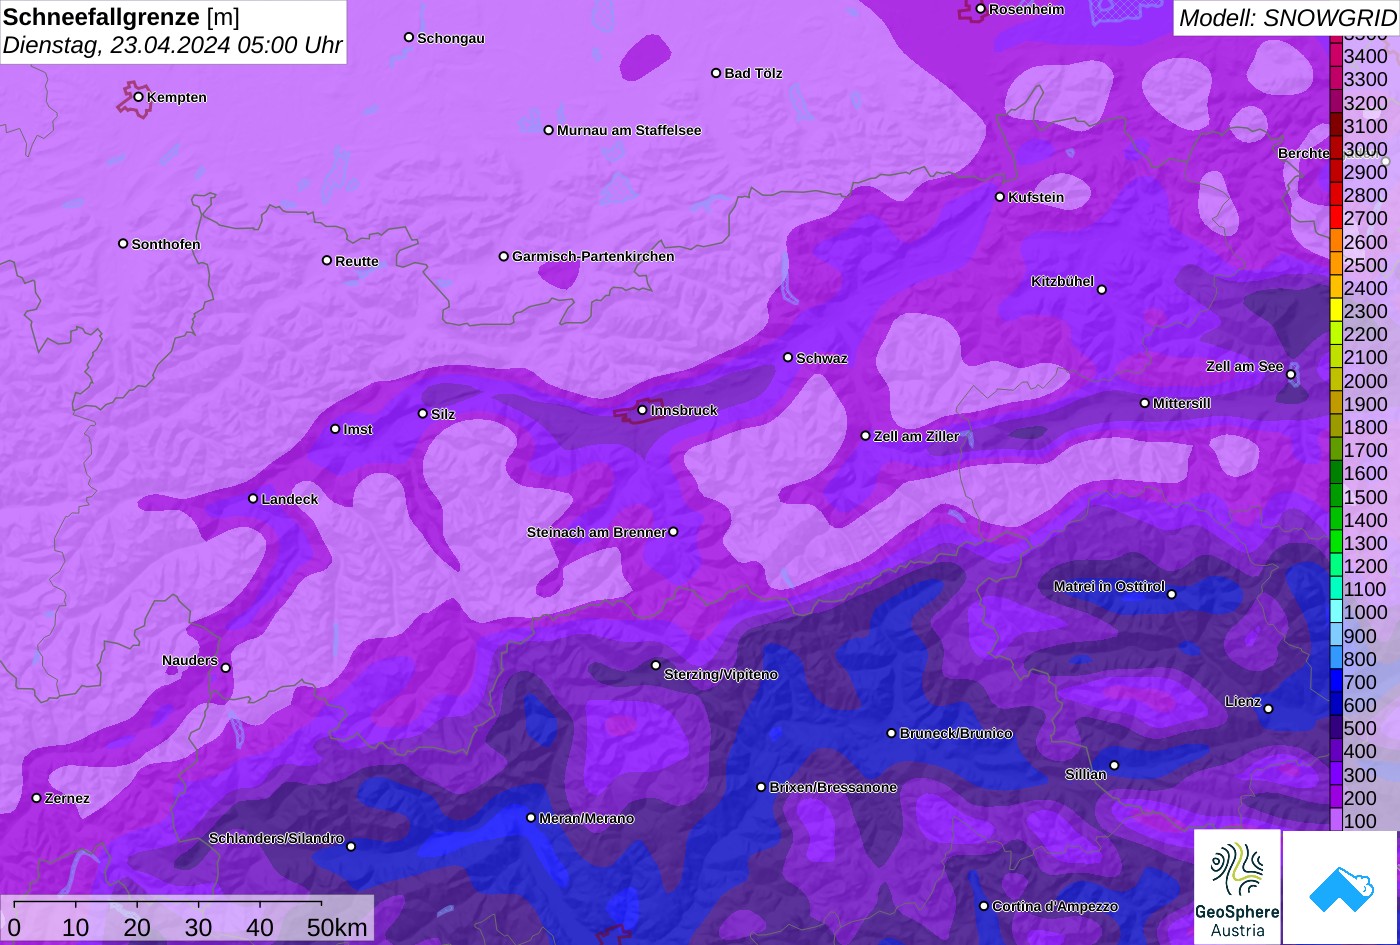Viewport: 1400px width, 945px height.
Task: Click the Schneefallgrenze [m] title
Action: (x=121, y=17)
